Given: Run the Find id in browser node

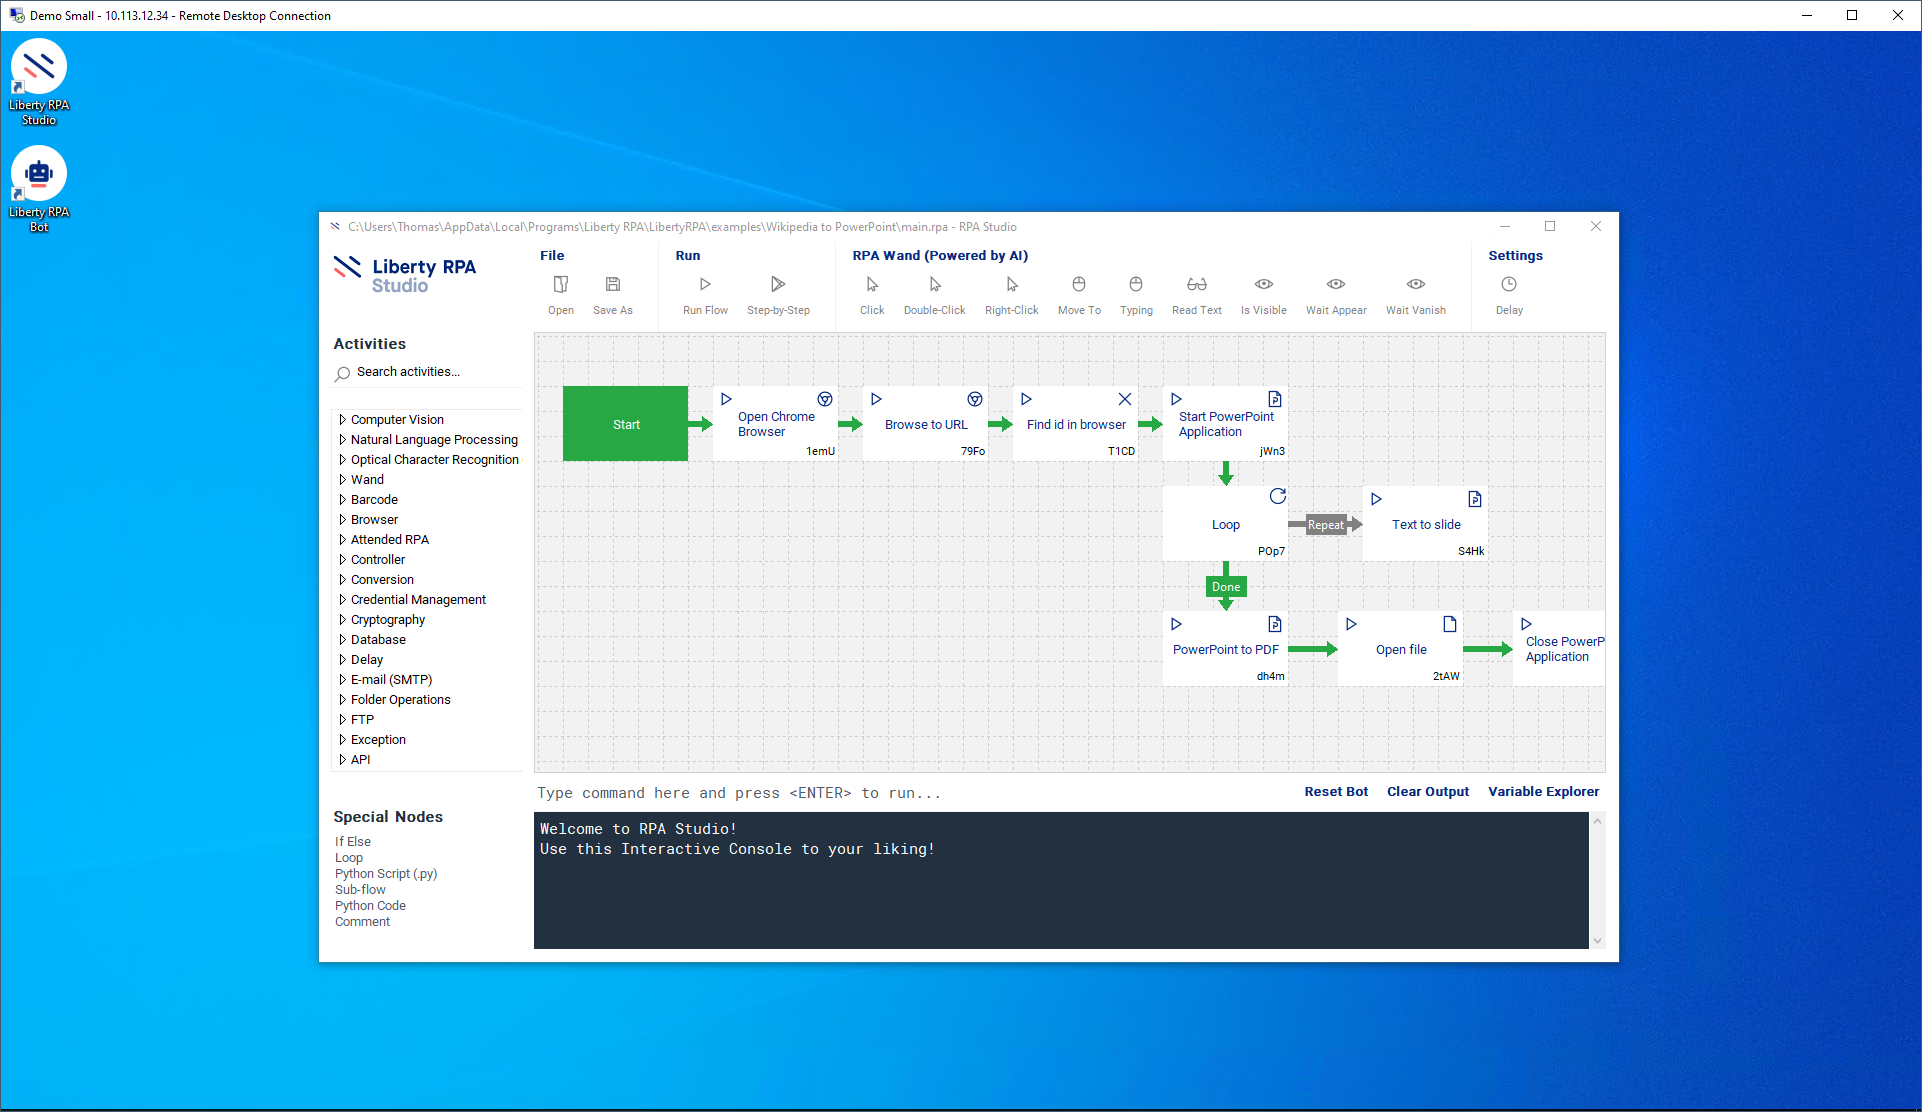Looking at the screenshot, I should coord(1026,399).
